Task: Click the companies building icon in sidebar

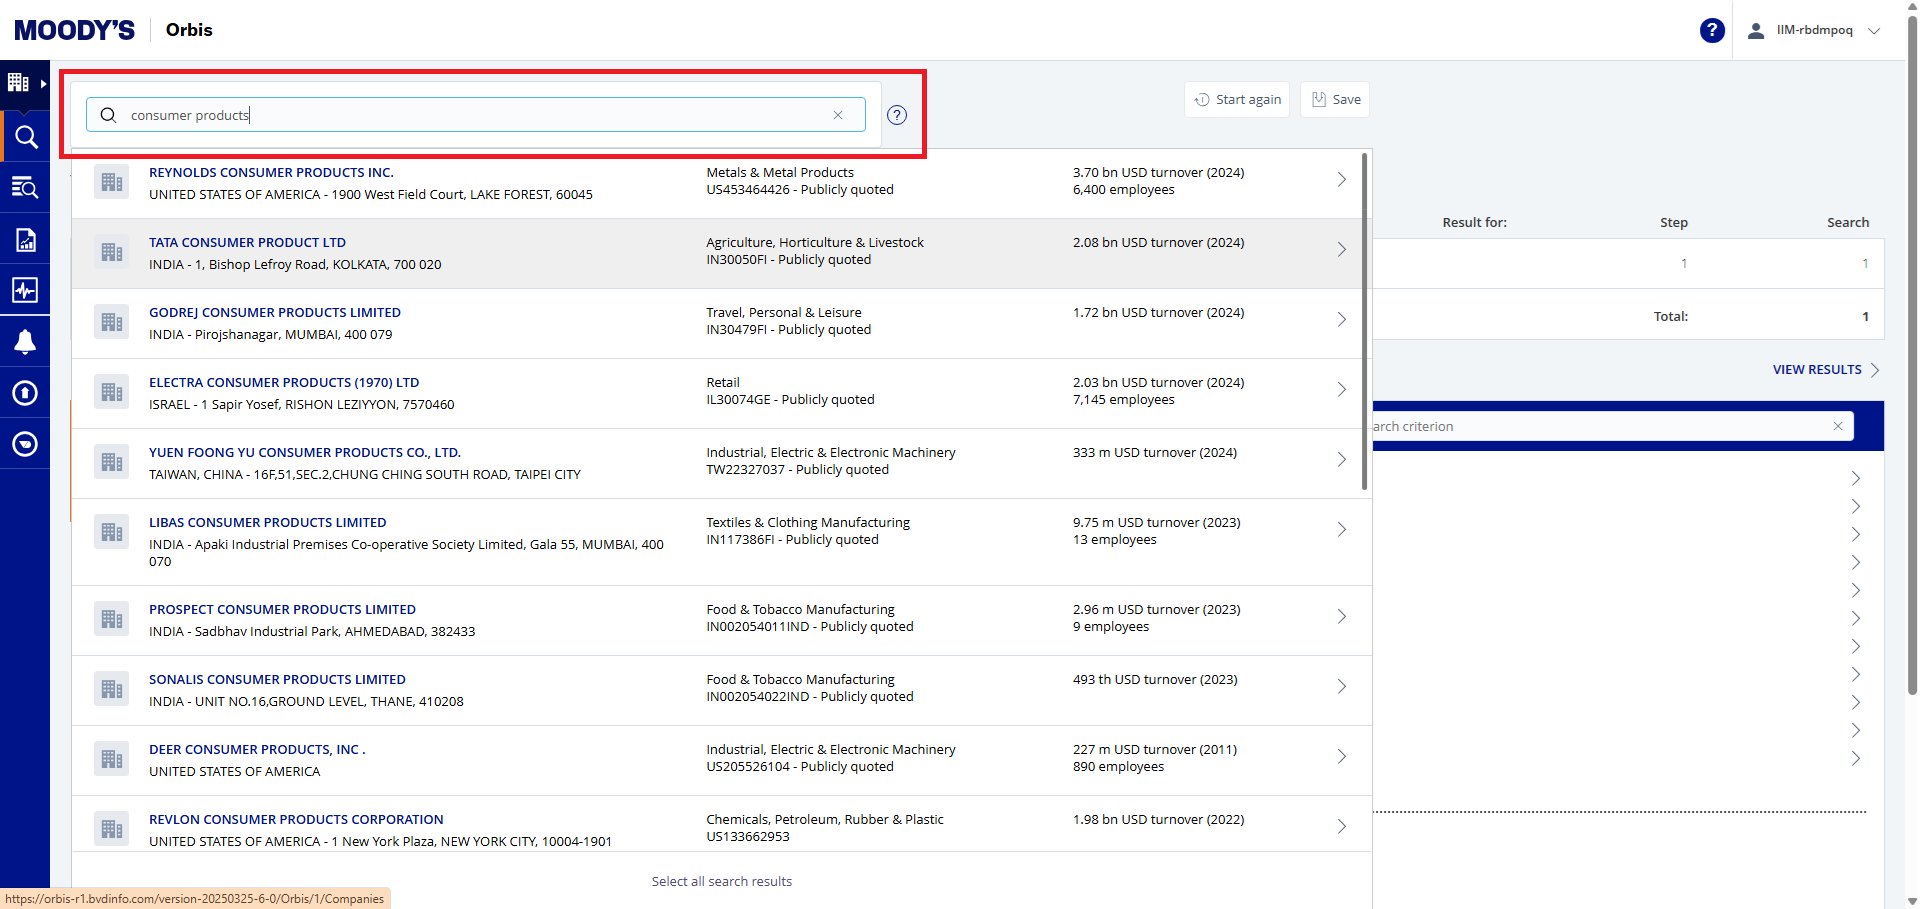Action: [x=19, y=83]
